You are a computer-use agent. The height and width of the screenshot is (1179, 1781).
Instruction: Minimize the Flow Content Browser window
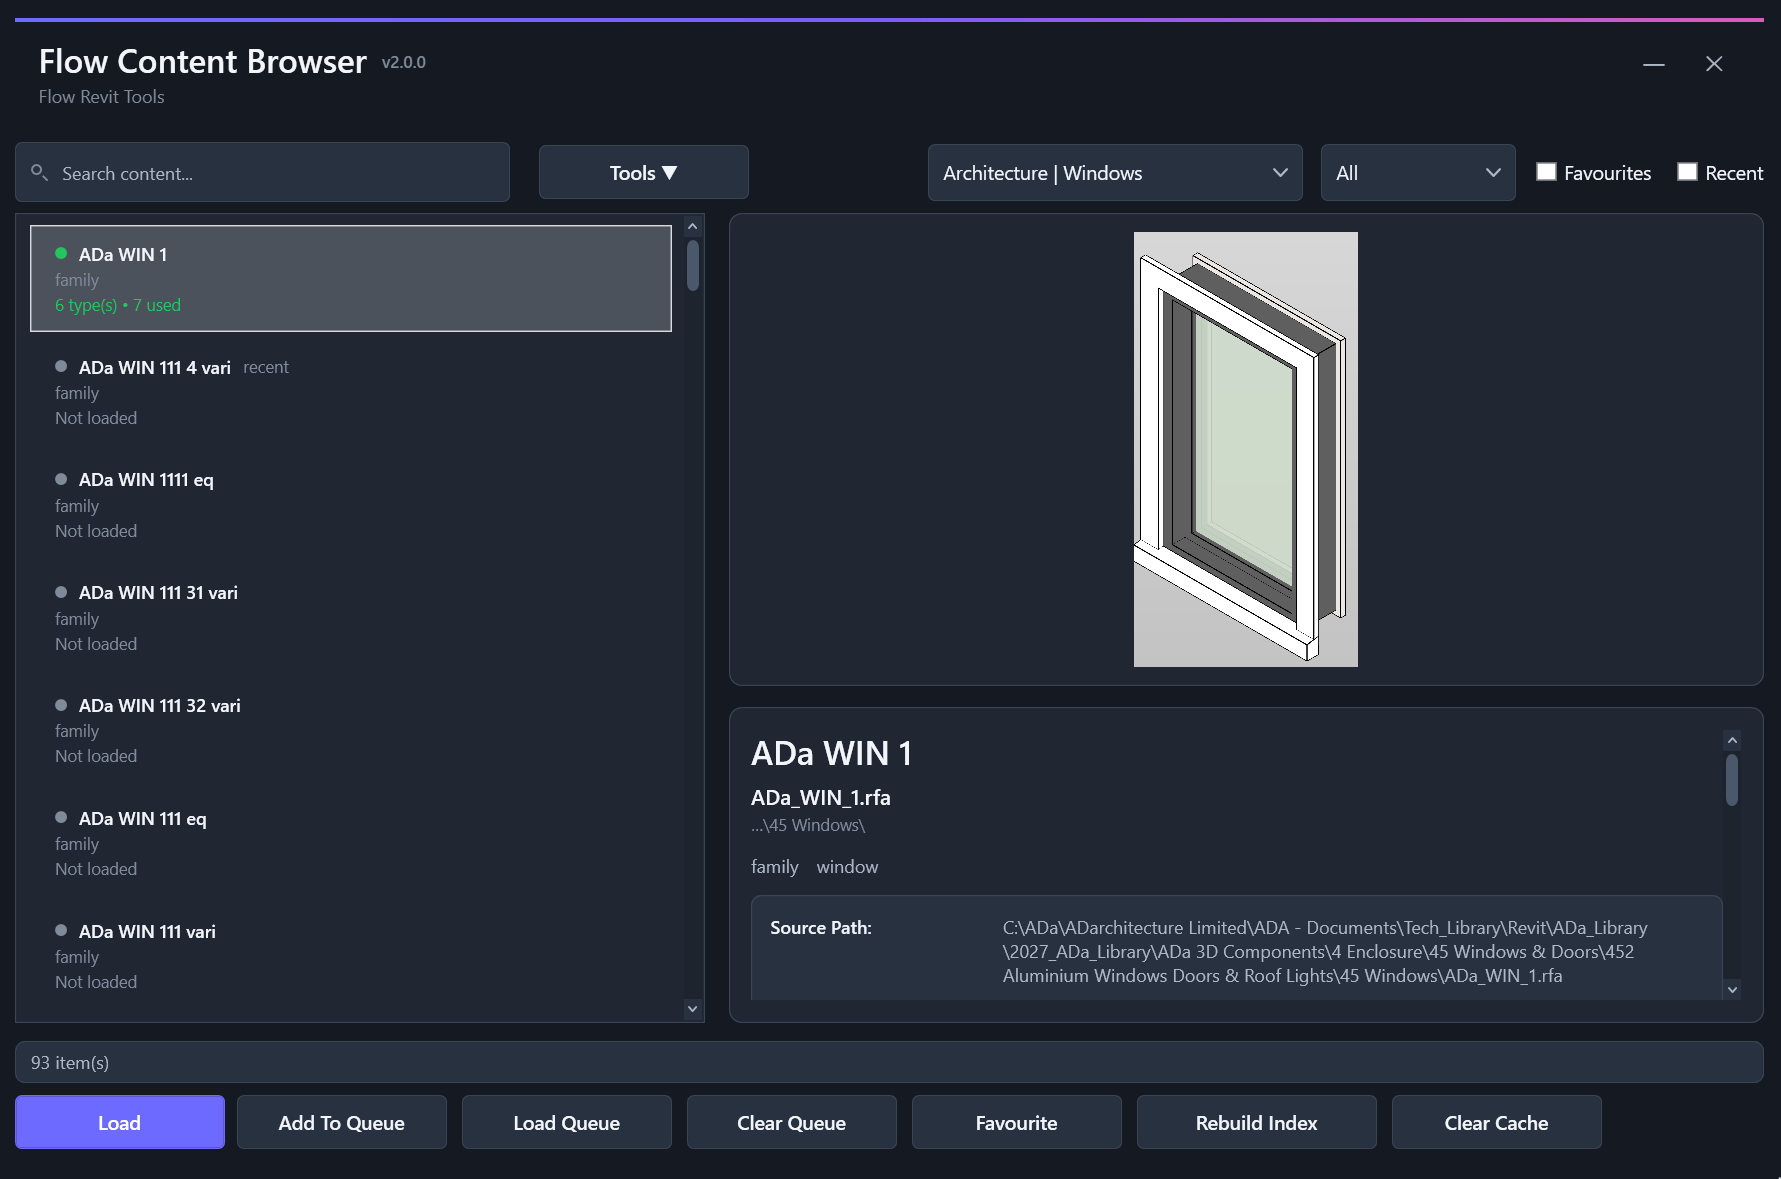click(1654, 64)
